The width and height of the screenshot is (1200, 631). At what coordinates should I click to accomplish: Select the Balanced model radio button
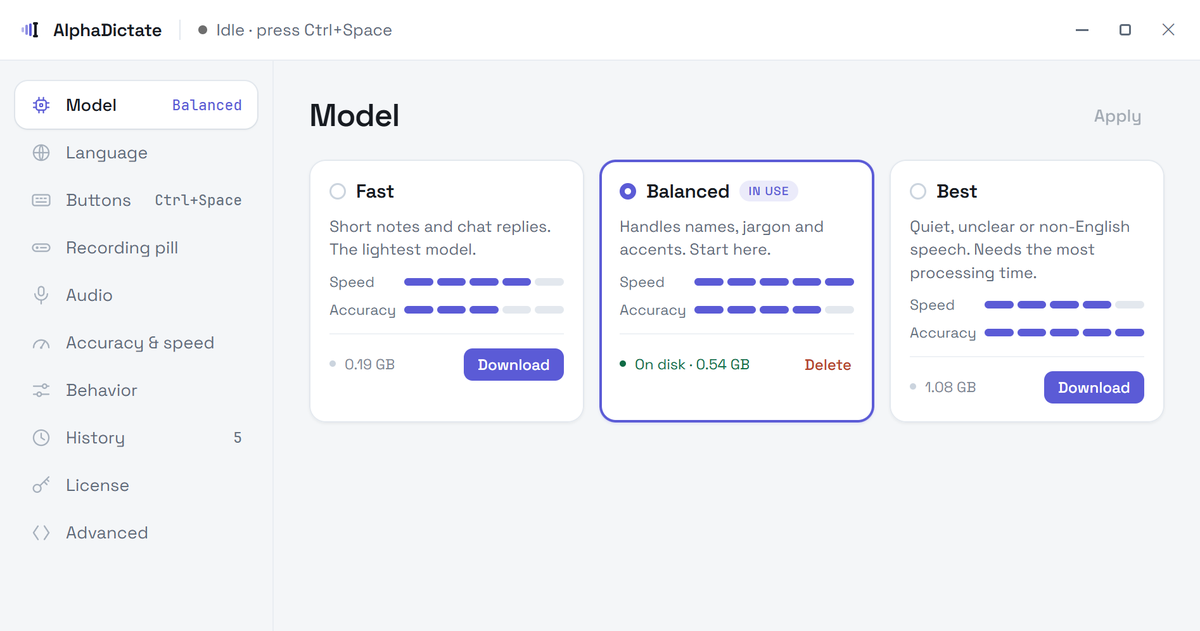point(628,191)
